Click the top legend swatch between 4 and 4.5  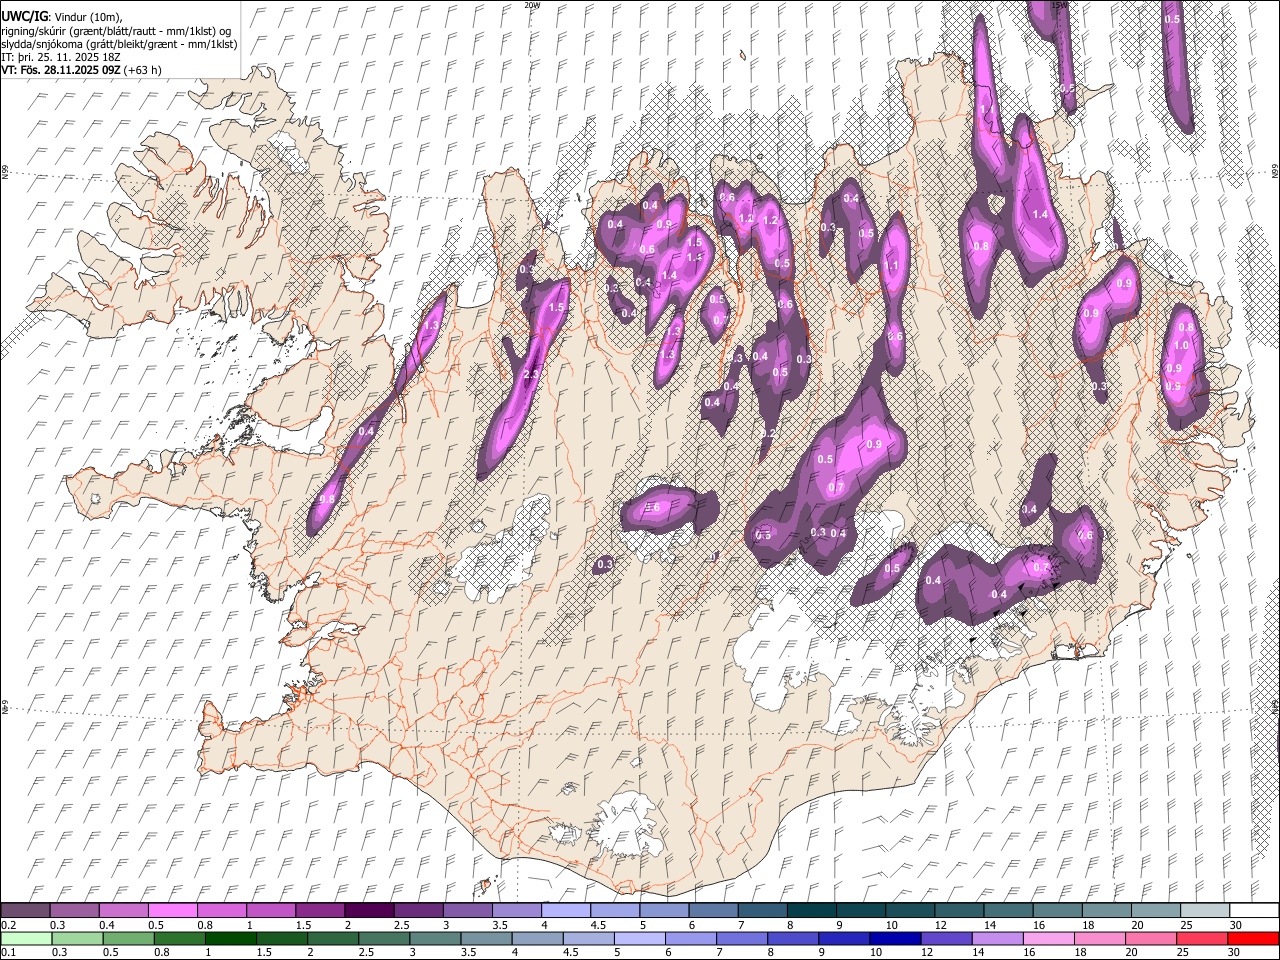tap(566, 910)
